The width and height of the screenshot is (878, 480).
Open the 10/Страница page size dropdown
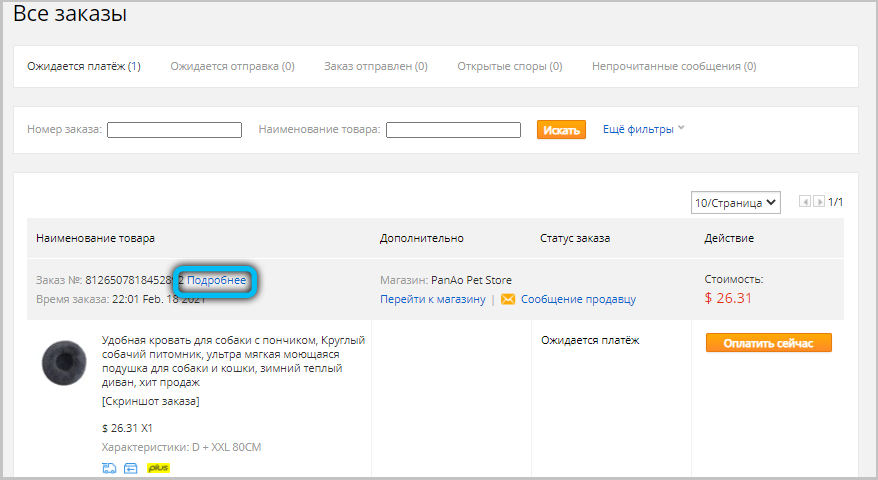pyautogui.click(x=735, y=202)
